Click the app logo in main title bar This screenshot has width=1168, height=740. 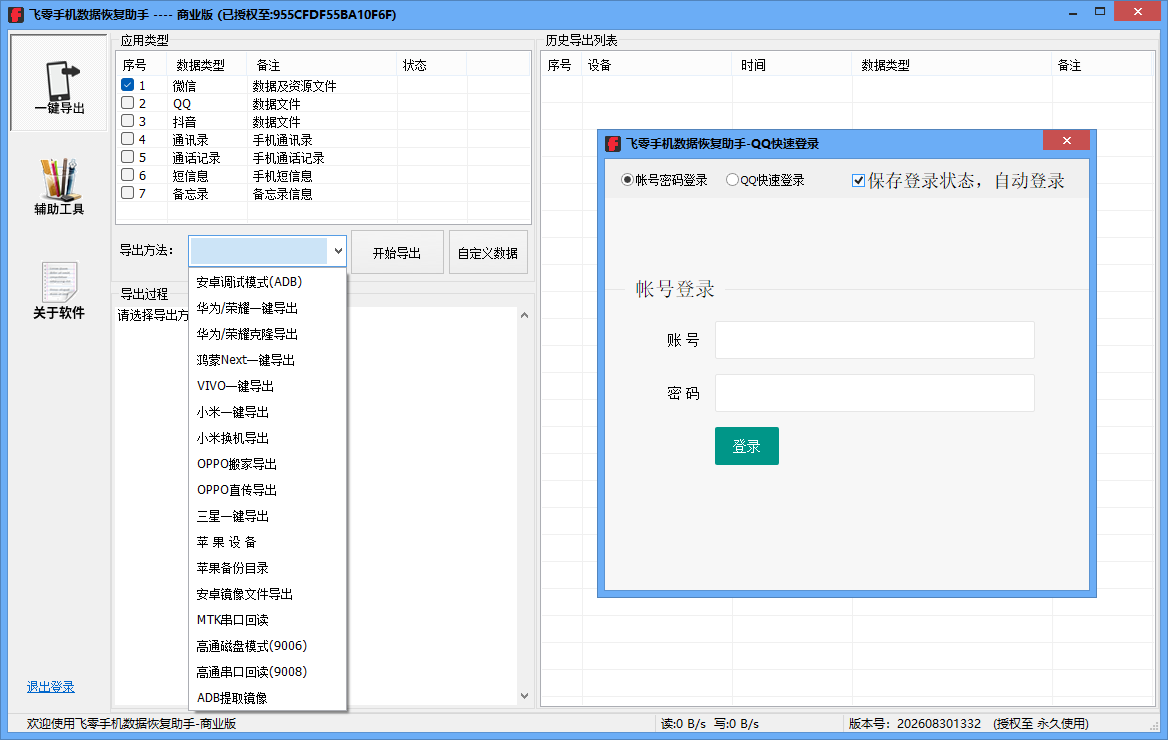click(16, 14)
